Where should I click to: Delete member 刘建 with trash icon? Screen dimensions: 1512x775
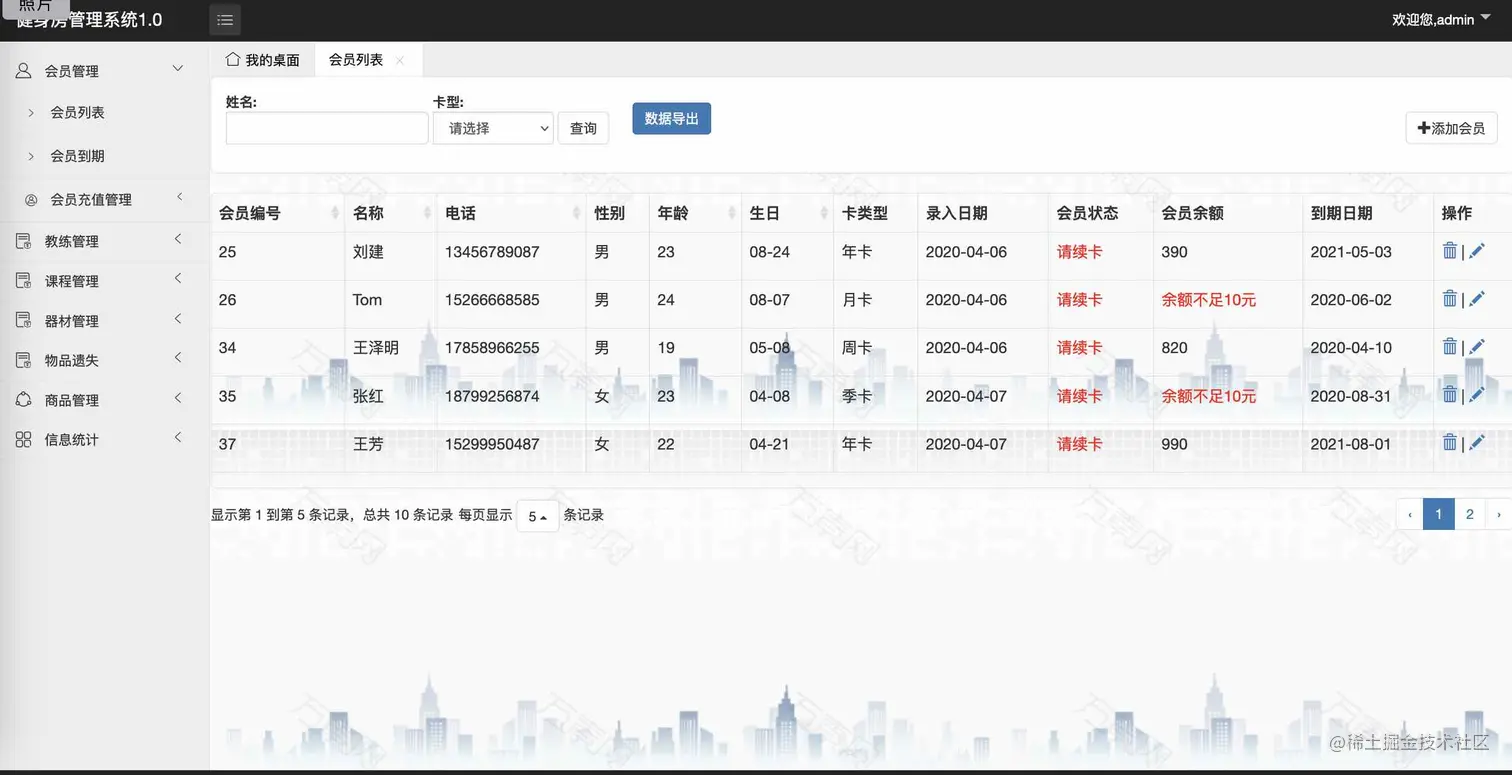coord(1449,251)
